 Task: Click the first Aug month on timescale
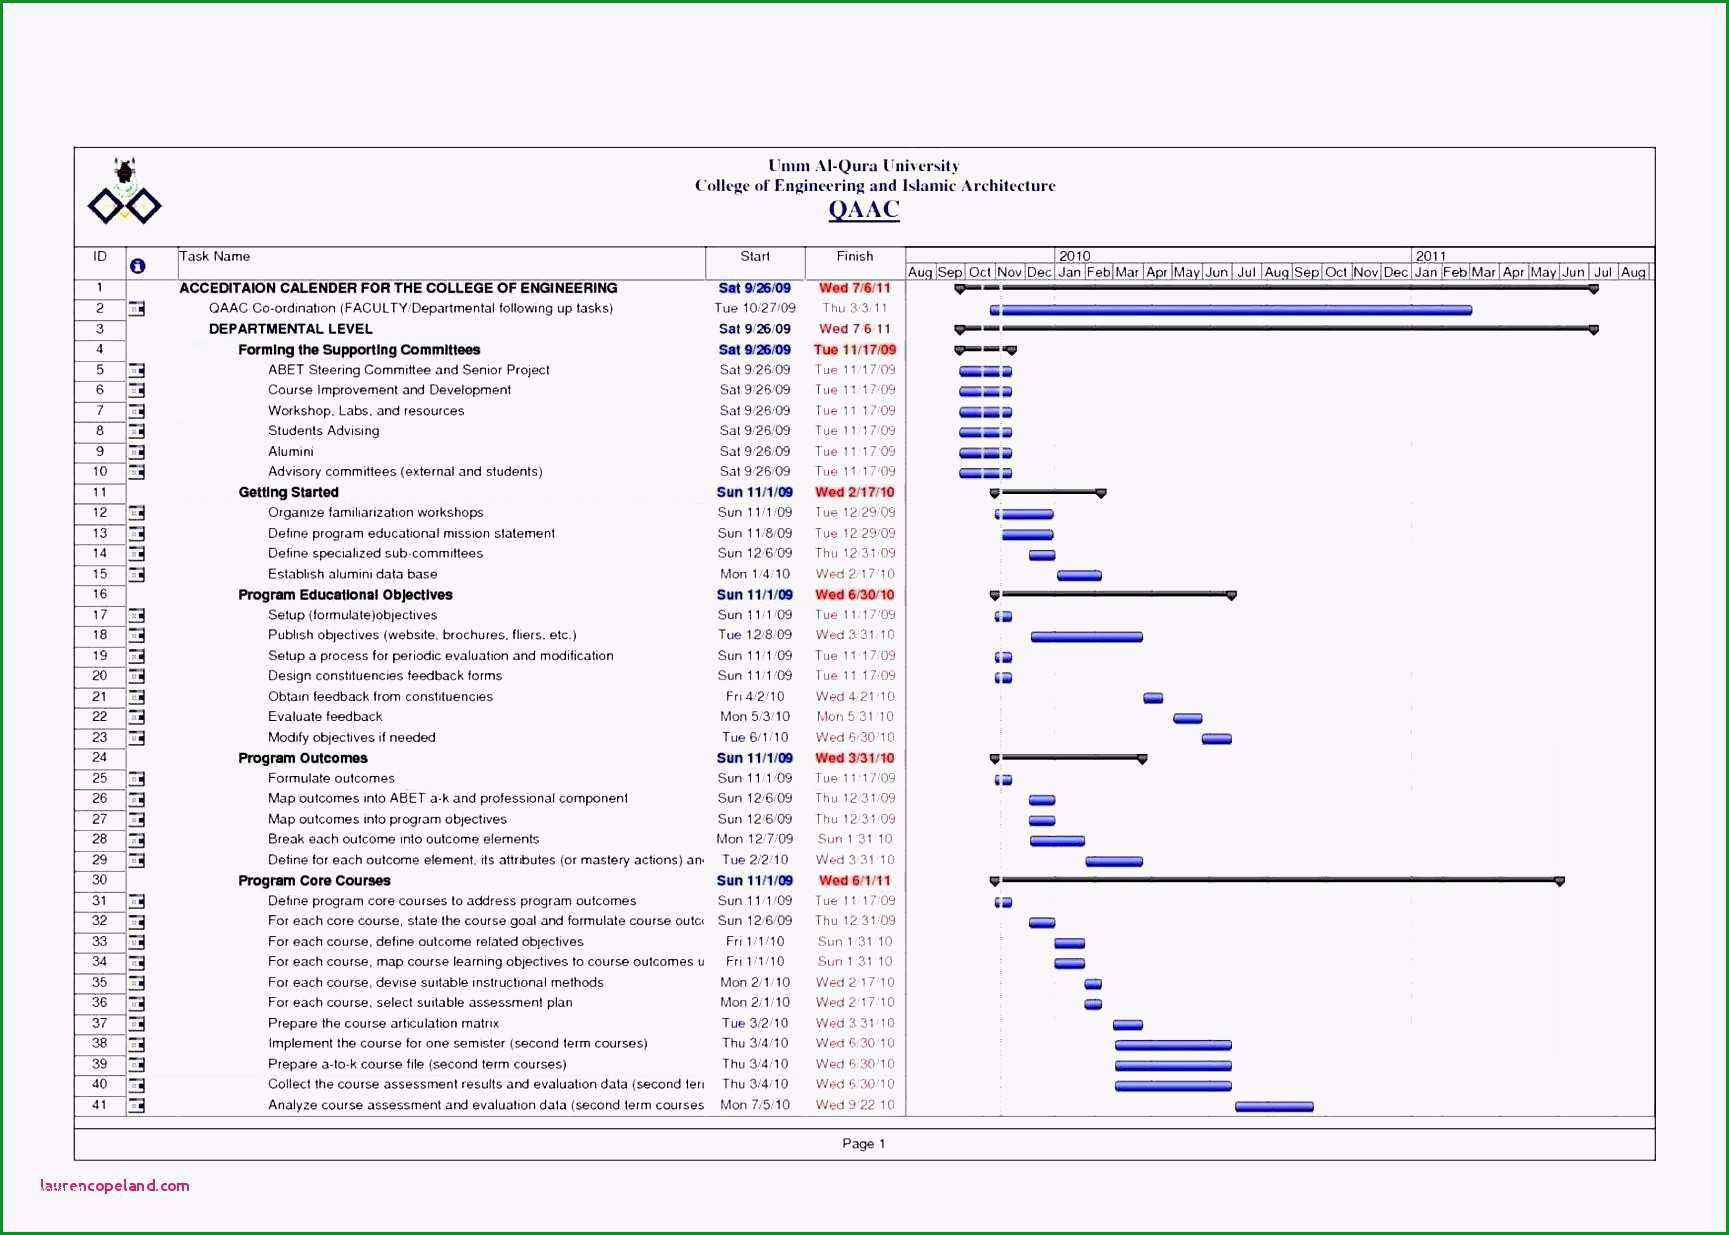point(920,272)
